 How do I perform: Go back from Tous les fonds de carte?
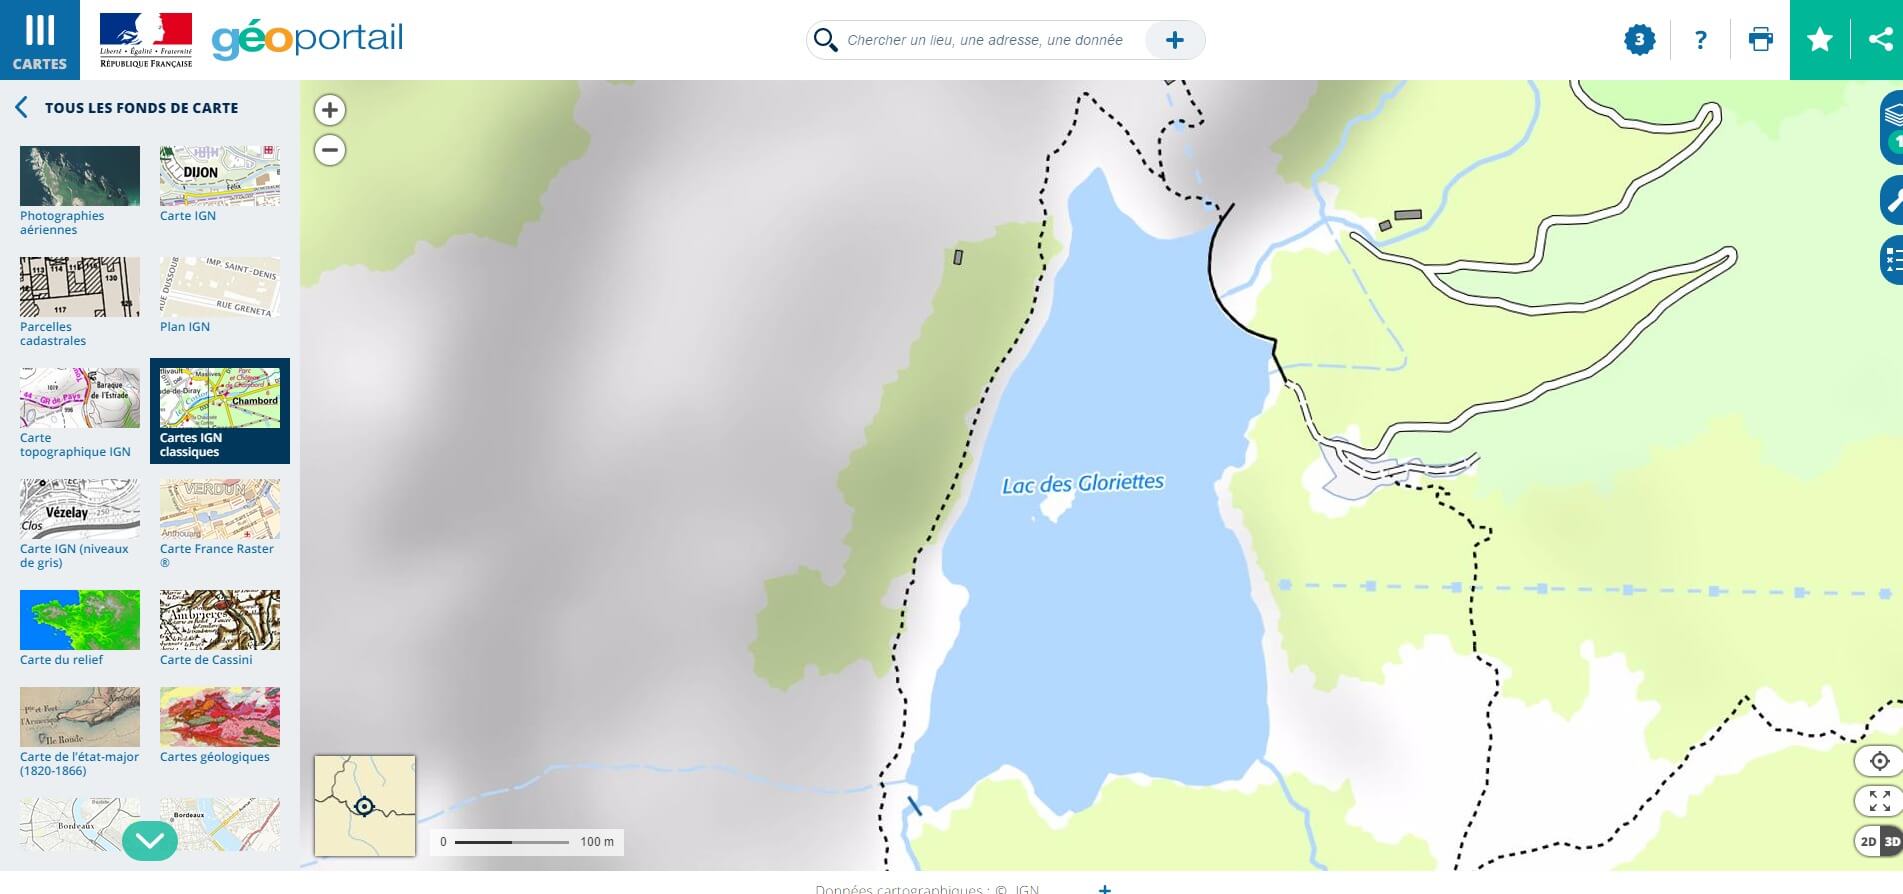pos(21,108)
